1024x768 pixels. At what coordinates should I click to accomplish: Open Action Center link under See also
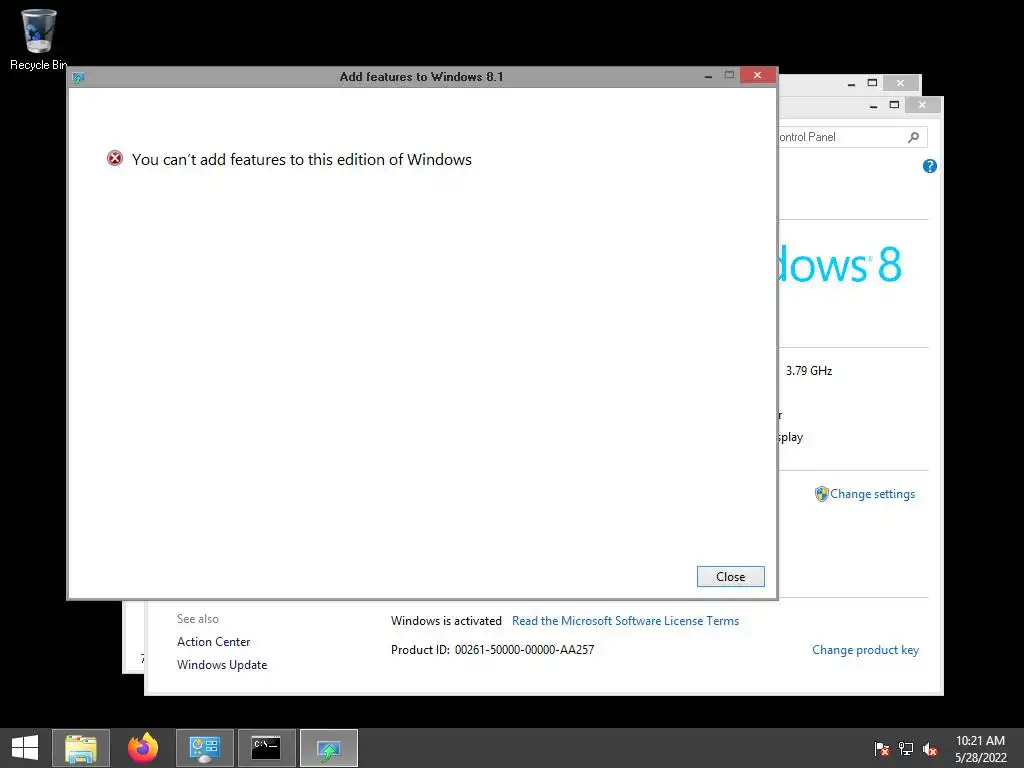tap(214, 642)
